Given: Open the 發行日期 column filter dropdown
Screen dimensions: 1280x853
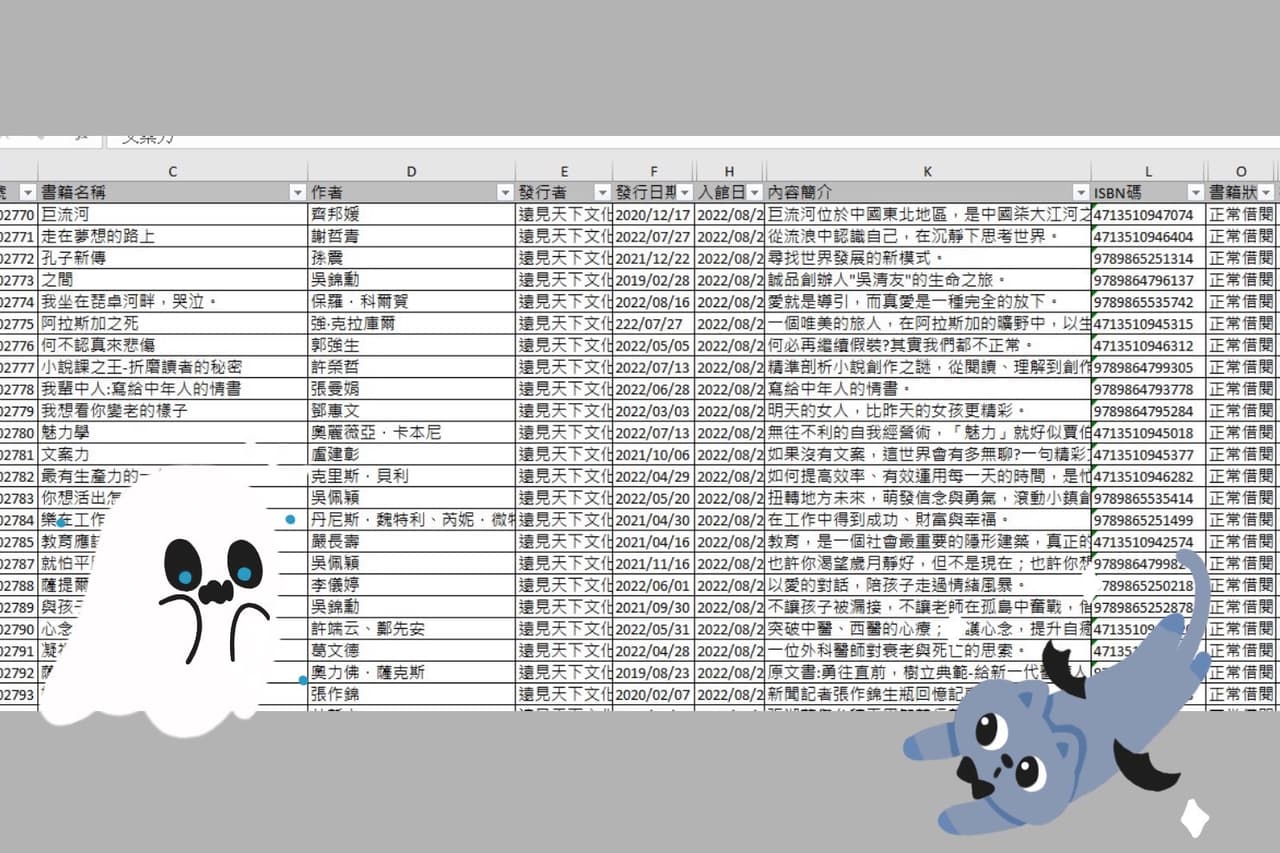Looking at the screenshot, I should tap(685, 192).
